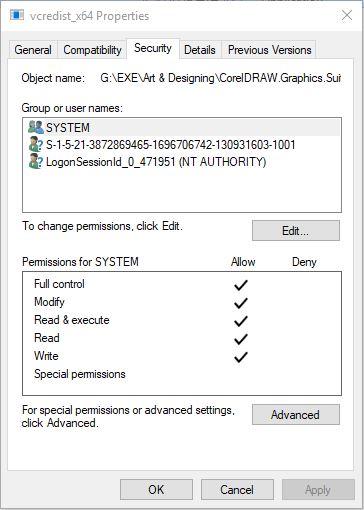Click the Modify Allow checkmark
Image resolution: width=364 pixels, height=510 pixels.
click(240, 303)
